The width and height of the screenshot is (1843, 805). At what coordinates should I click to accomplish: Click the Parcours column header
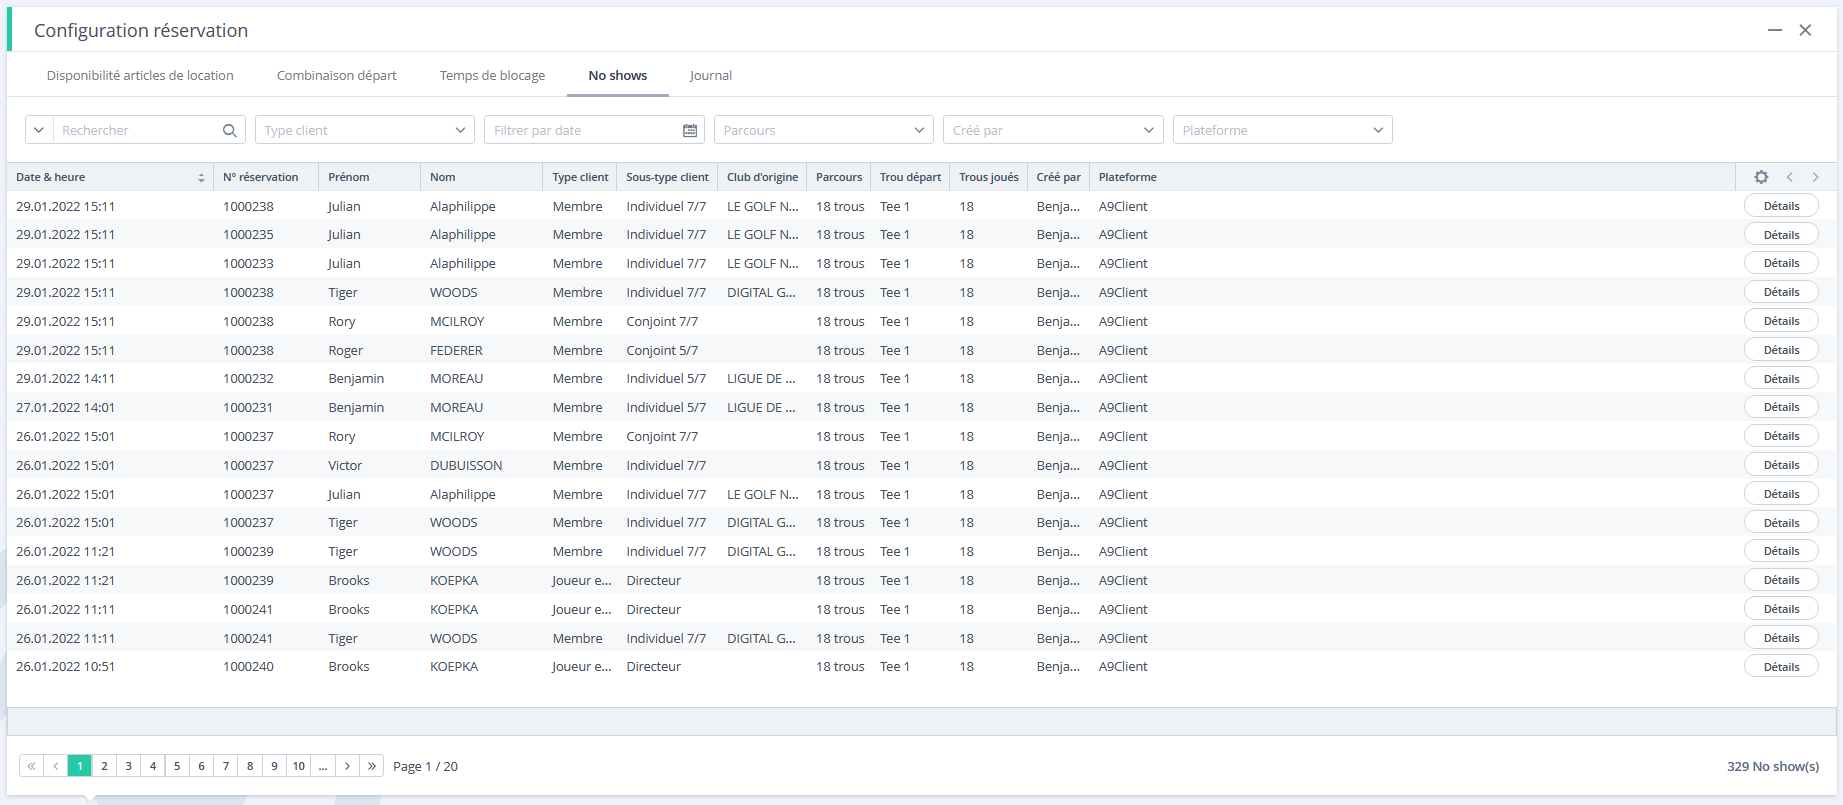839,177
